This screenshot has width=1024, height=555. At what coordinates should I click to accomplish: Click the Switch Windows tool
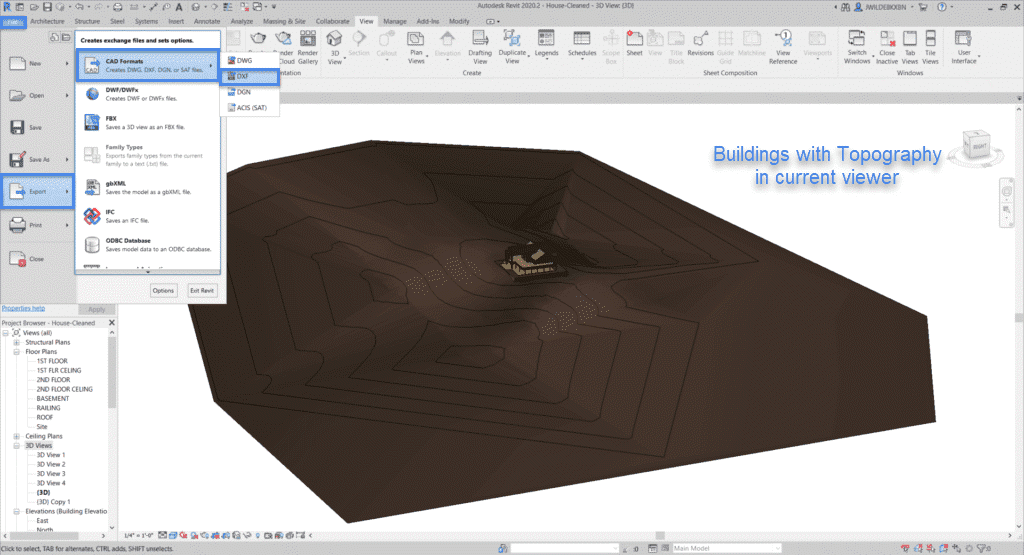(x=857, y=48)
